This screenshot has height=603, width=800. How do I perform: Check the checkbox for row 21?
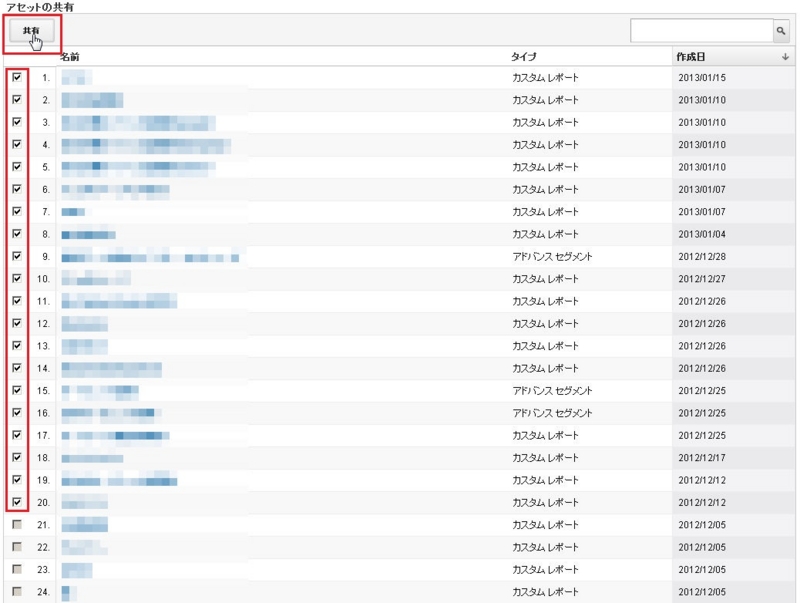coord(17,524)
